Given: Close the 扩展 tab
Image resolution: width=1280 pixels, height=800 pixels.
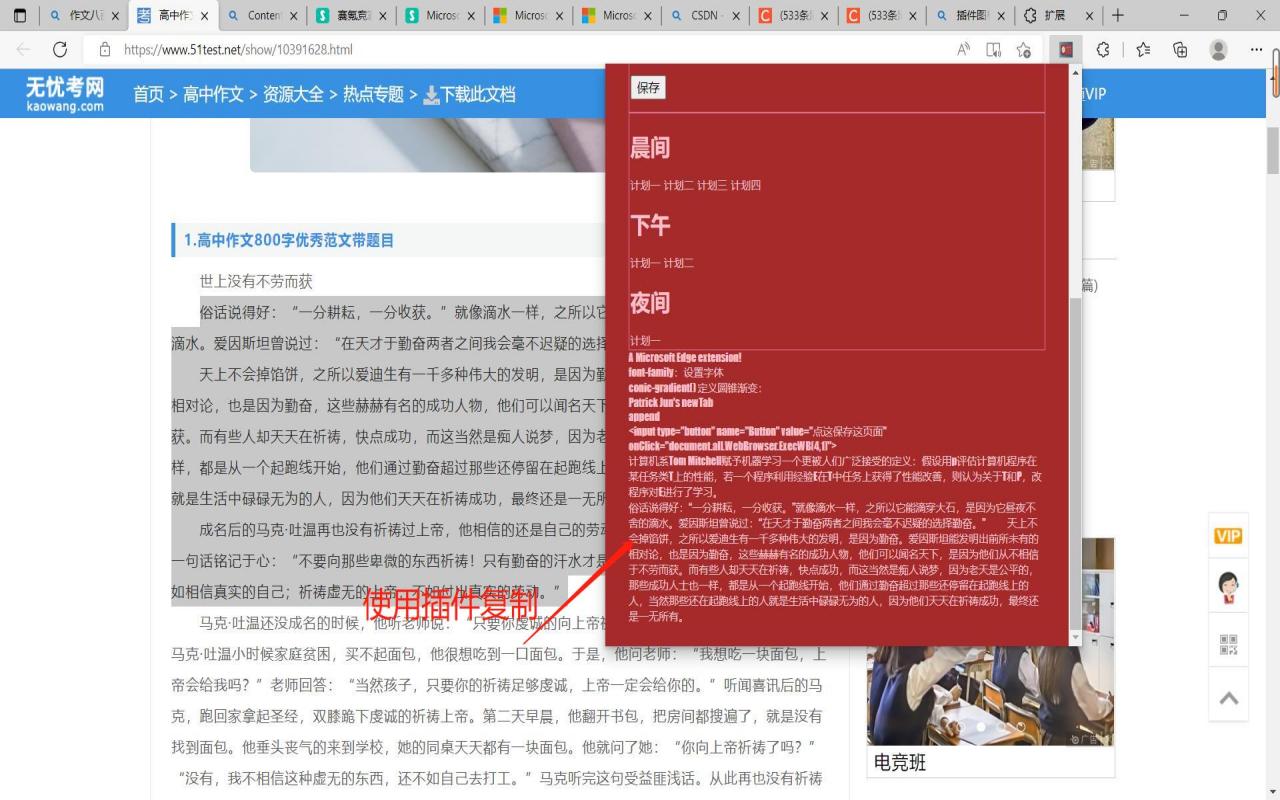Looking at the screenshot, I should coord(1090,16).
